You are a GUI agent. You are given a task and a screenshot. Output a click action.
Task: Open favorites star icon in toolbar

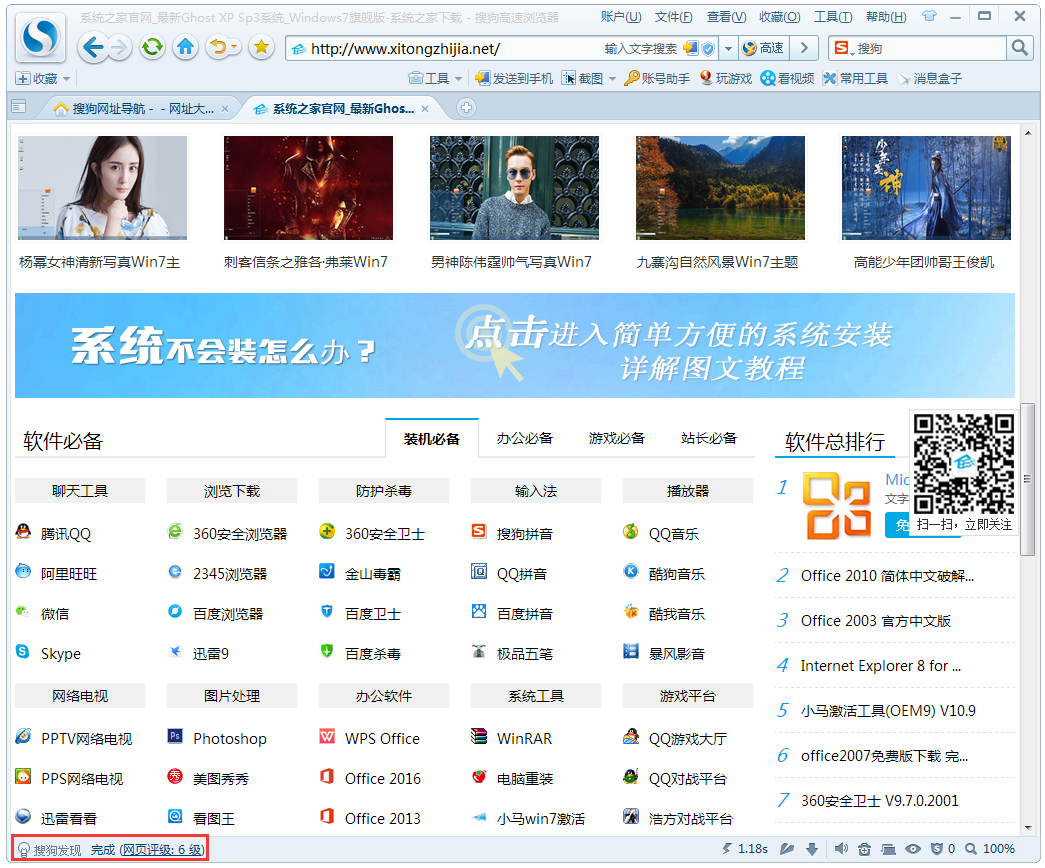[x=261, y=47]
